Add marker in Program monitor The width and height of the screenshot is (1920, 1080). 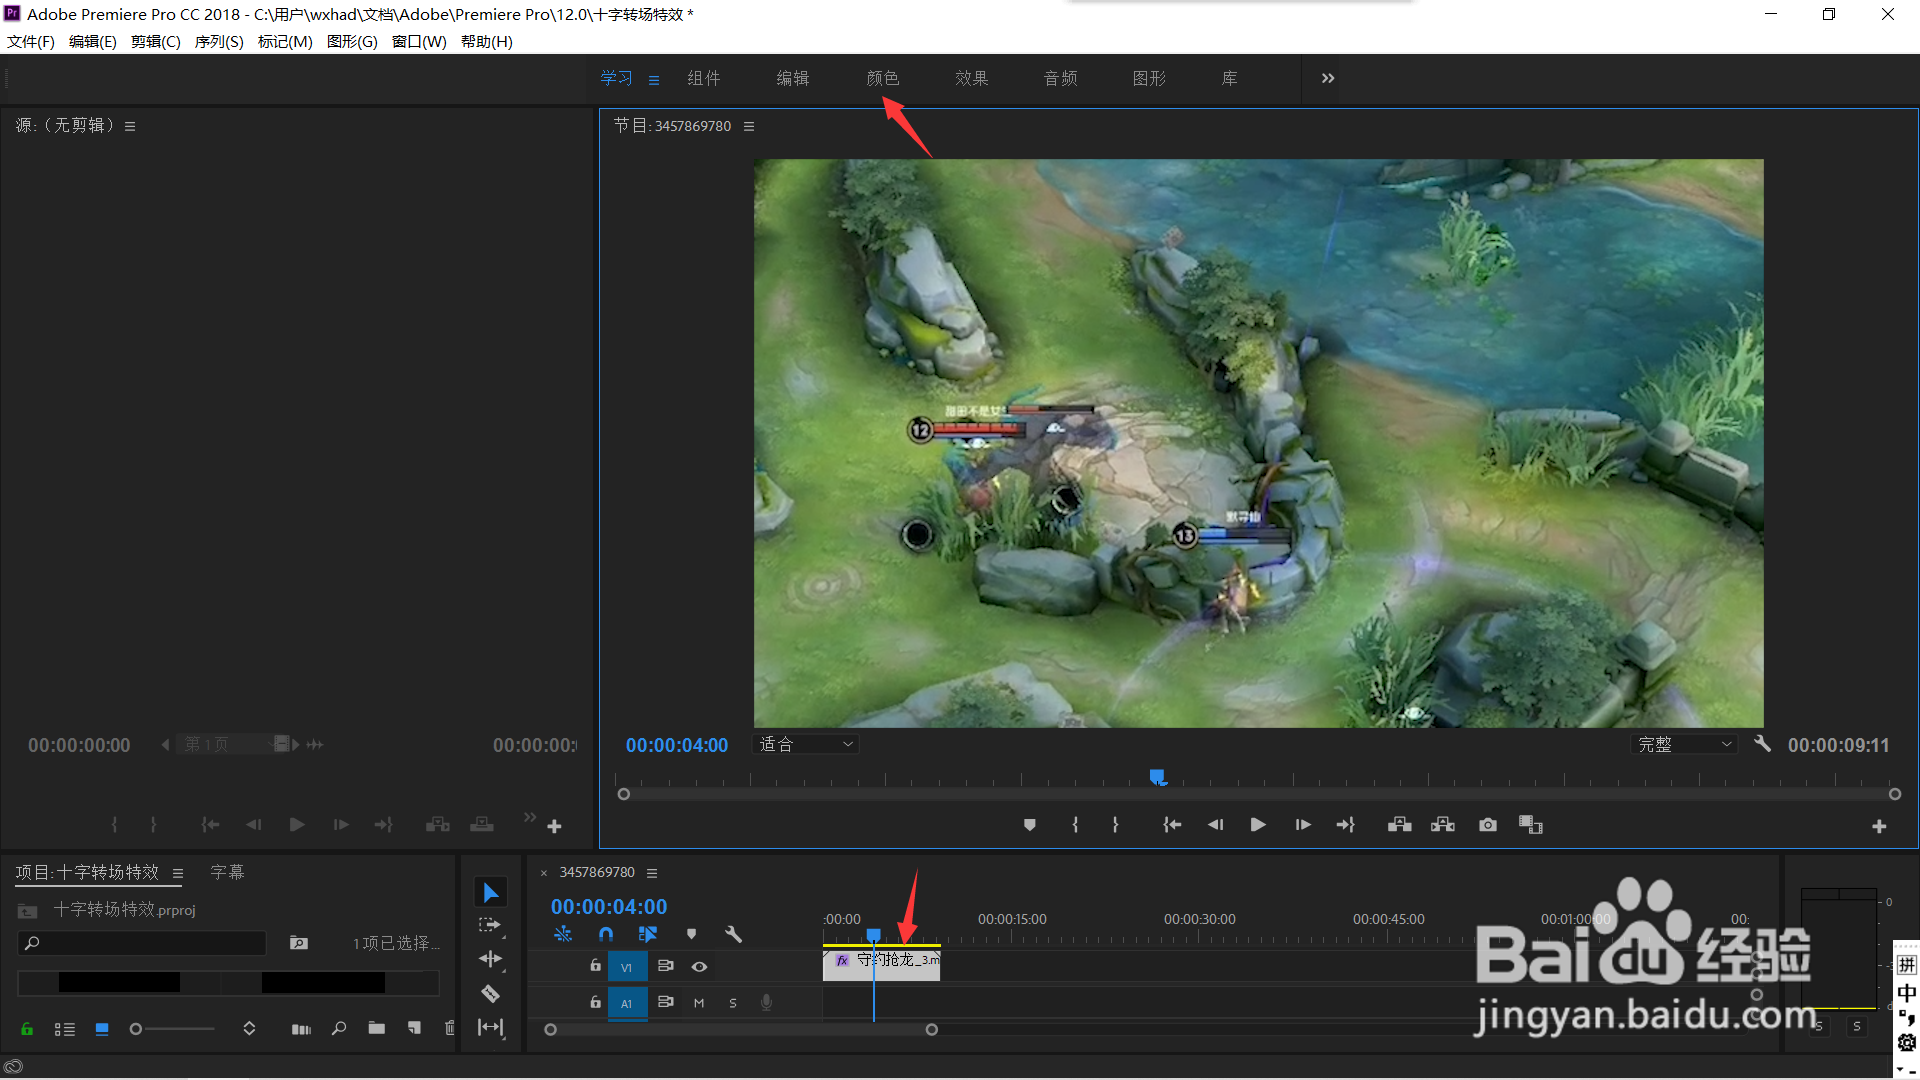(x=1030, y=825)
